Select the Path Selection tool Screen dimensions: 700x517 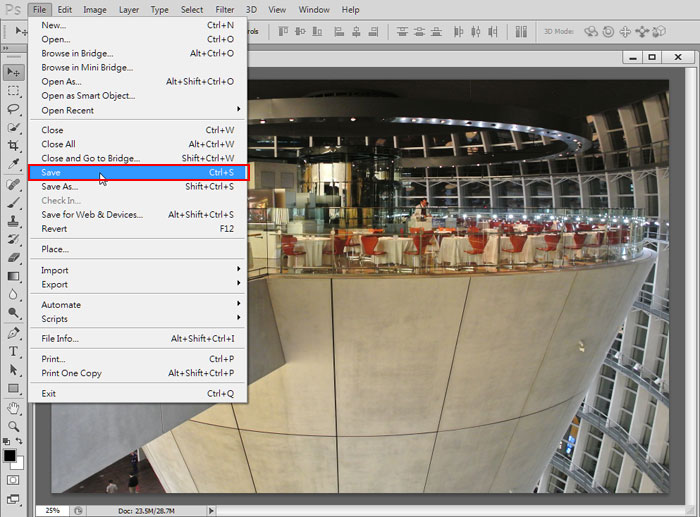point(13,370)
